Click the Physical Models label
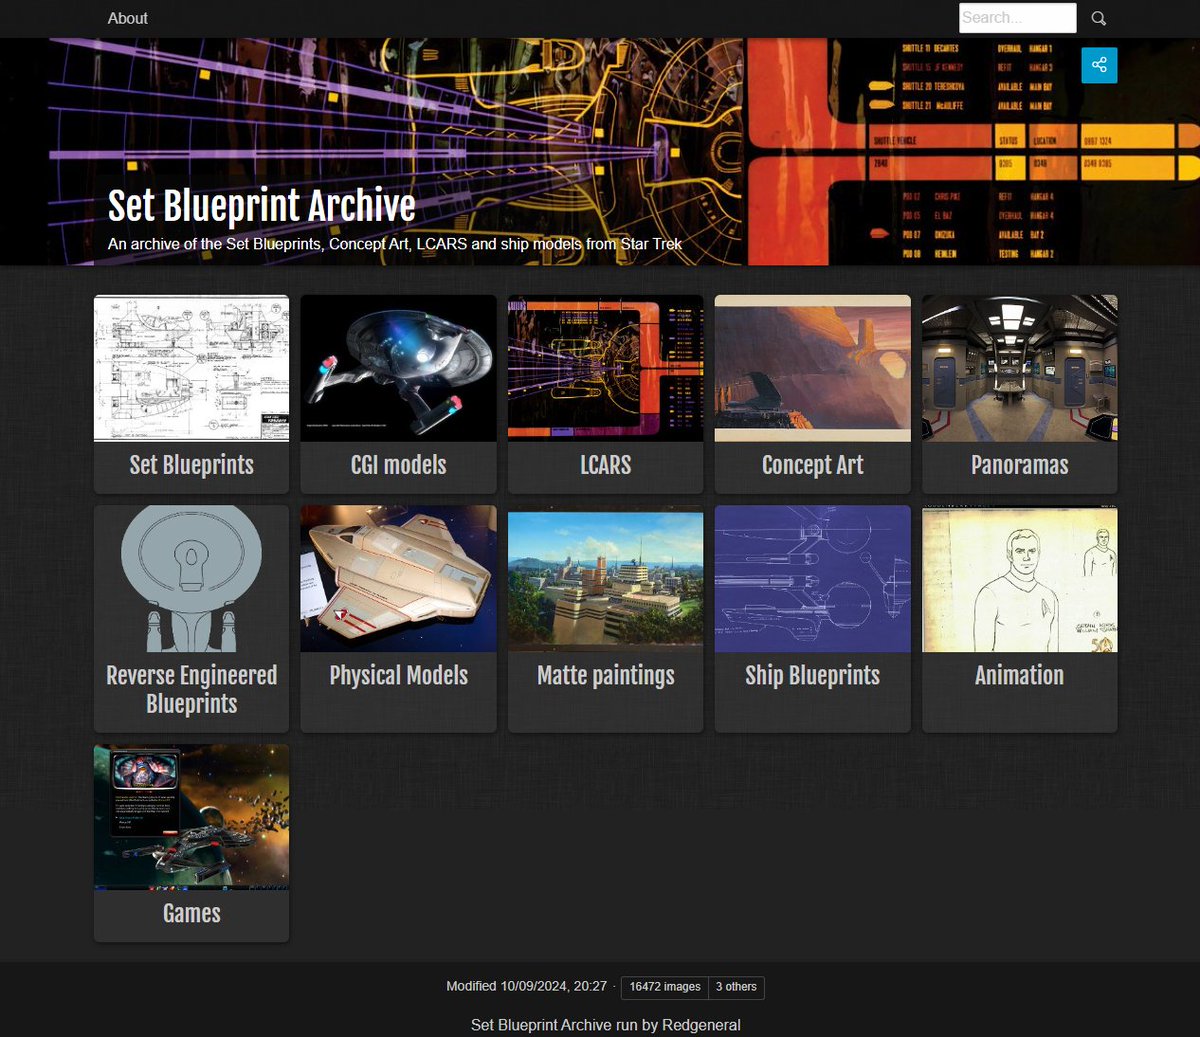Screen dimensions: 1200x1037 point(398,675)
